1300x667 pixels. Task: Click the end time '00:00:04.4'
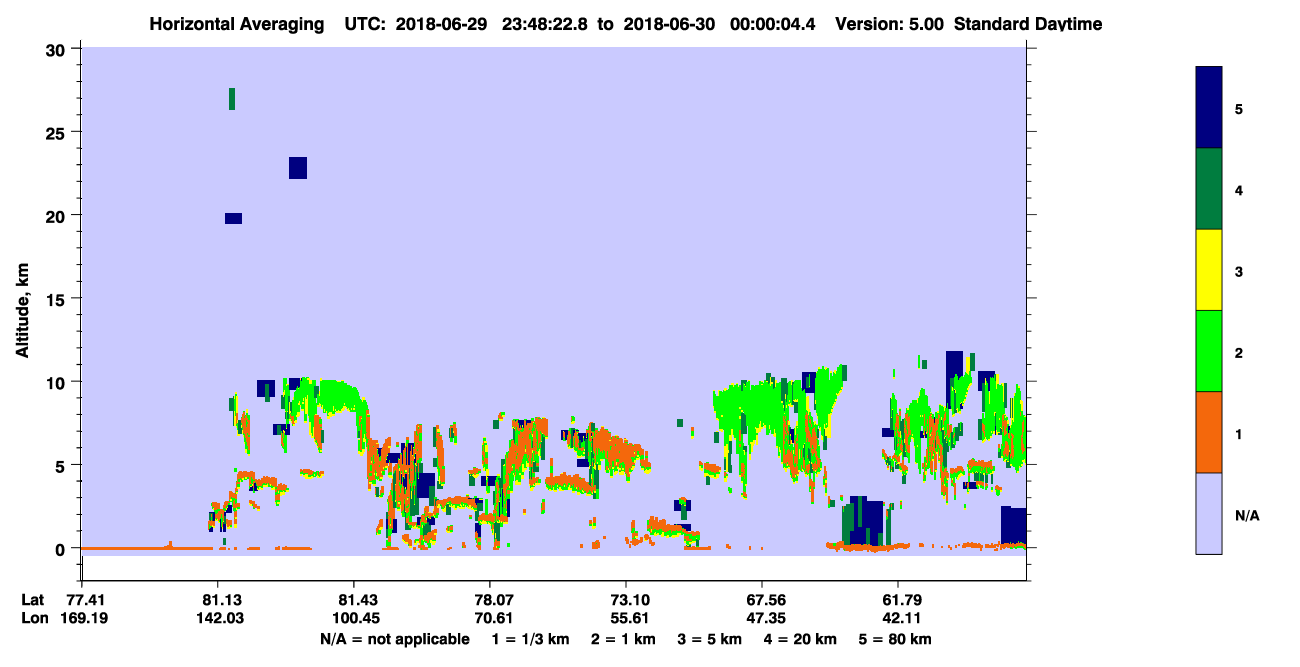click(x=773, y=23)
